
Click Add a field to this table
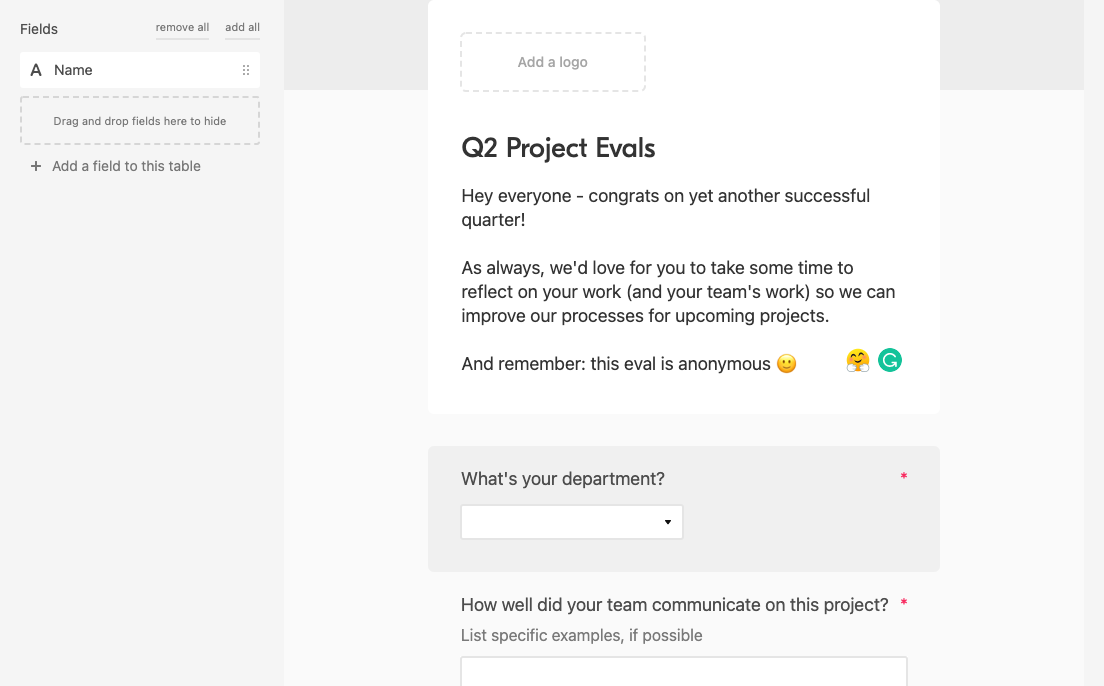point(126,166)
